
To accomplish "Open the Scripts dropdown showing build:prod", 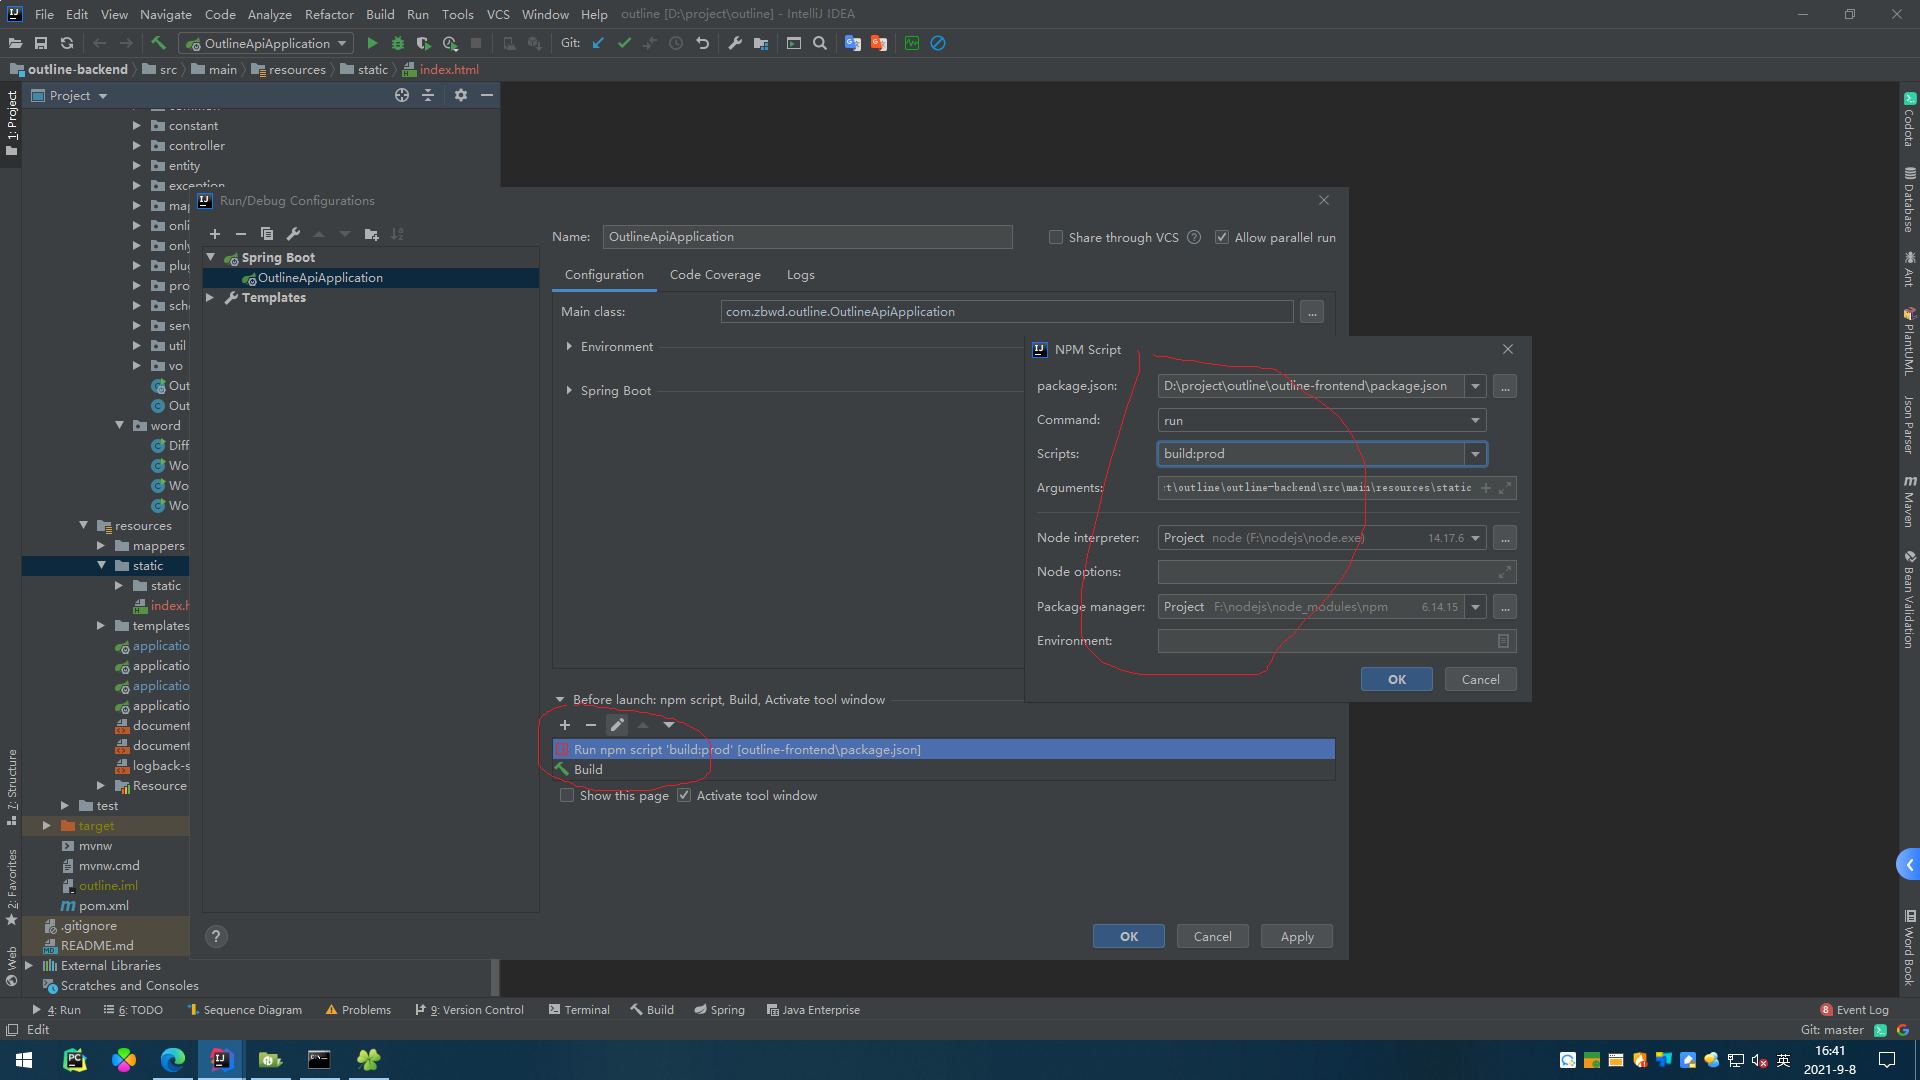I will point(1476,454).
